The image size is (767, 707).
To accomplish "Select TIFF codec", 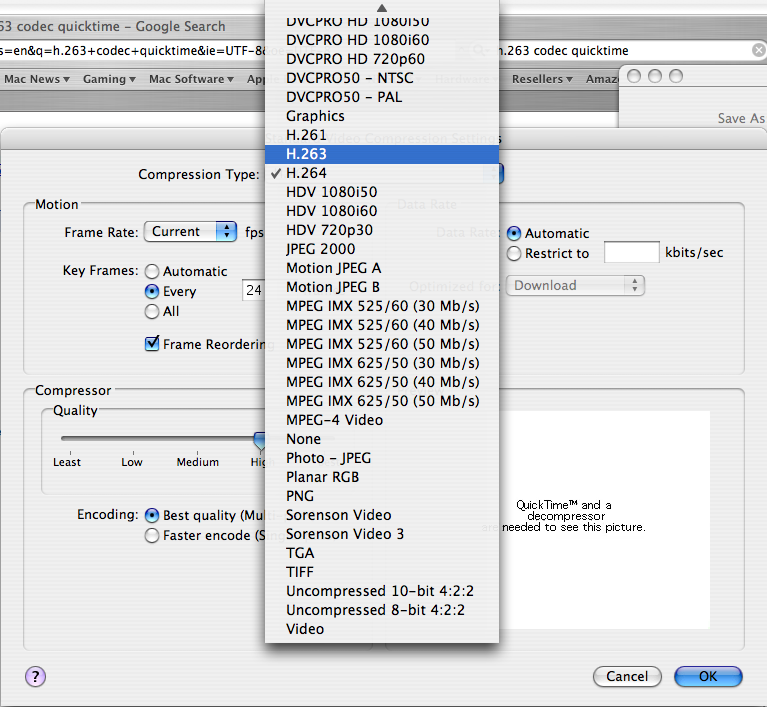I will point(382,572).
